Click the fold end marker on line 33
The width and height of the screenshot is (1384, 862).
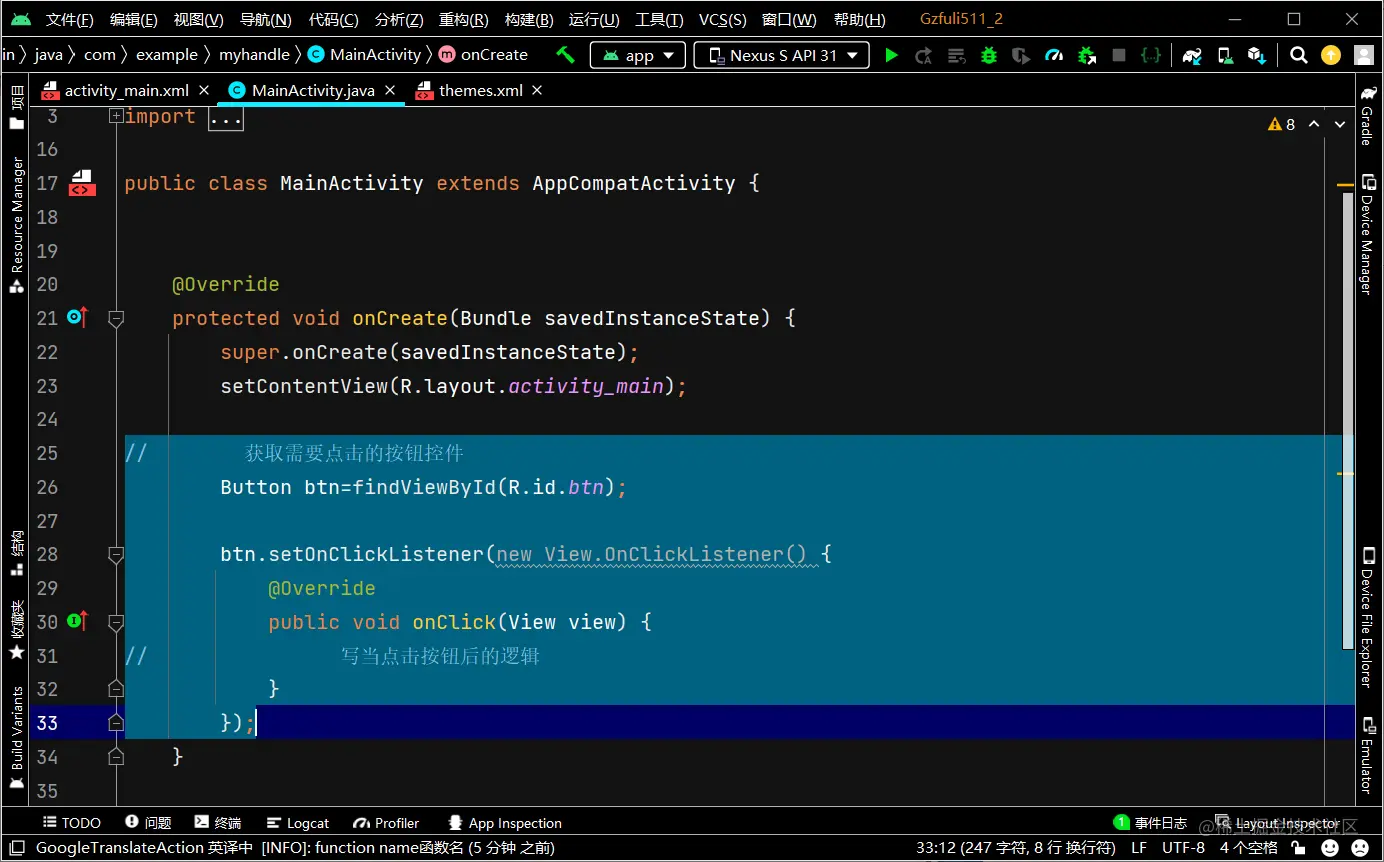(x=116, y=723)
